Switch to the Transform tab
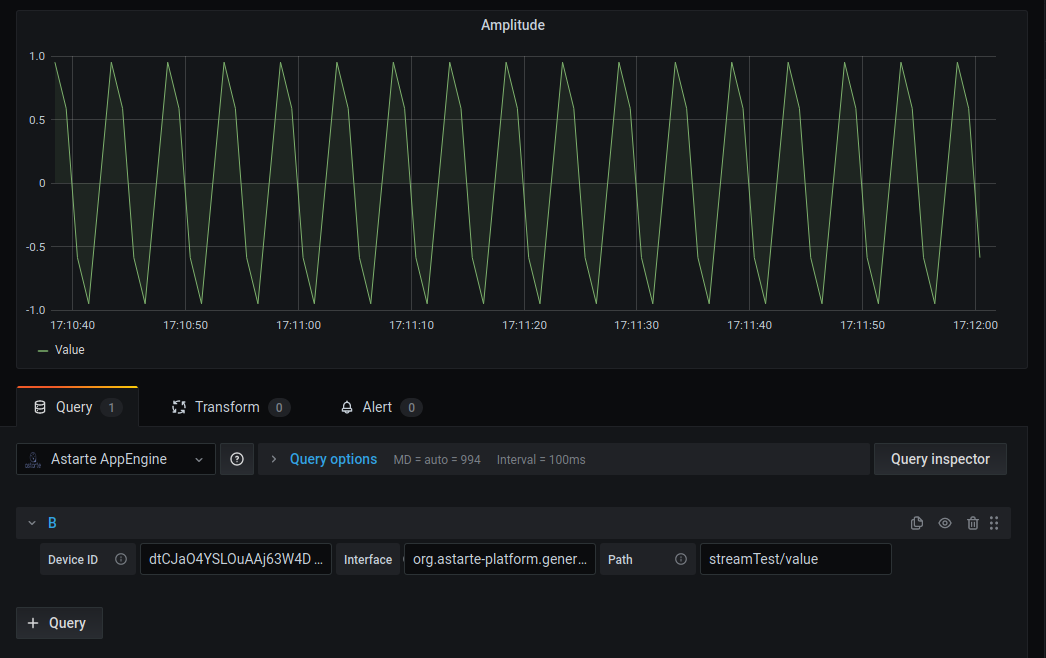The image size is (1046, 658). (x=227, y=407)
